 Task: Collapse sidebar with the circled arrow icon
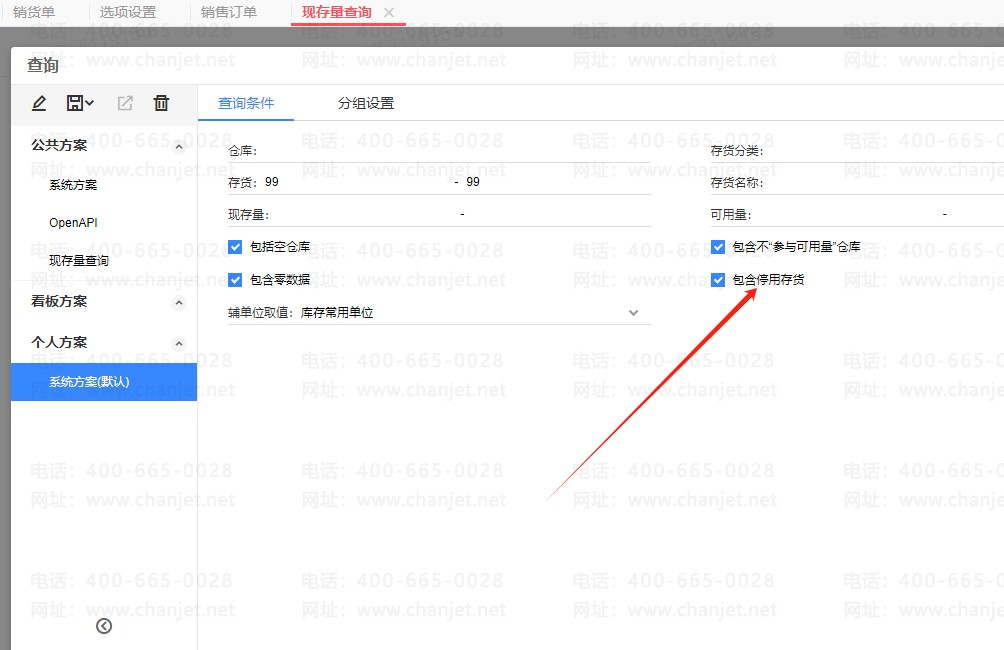click(x=104, y=626)
